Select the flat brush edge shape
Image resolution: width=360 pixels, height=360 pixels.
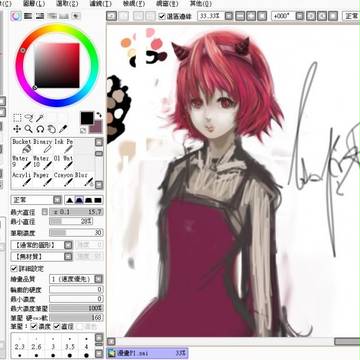[98, 200]
